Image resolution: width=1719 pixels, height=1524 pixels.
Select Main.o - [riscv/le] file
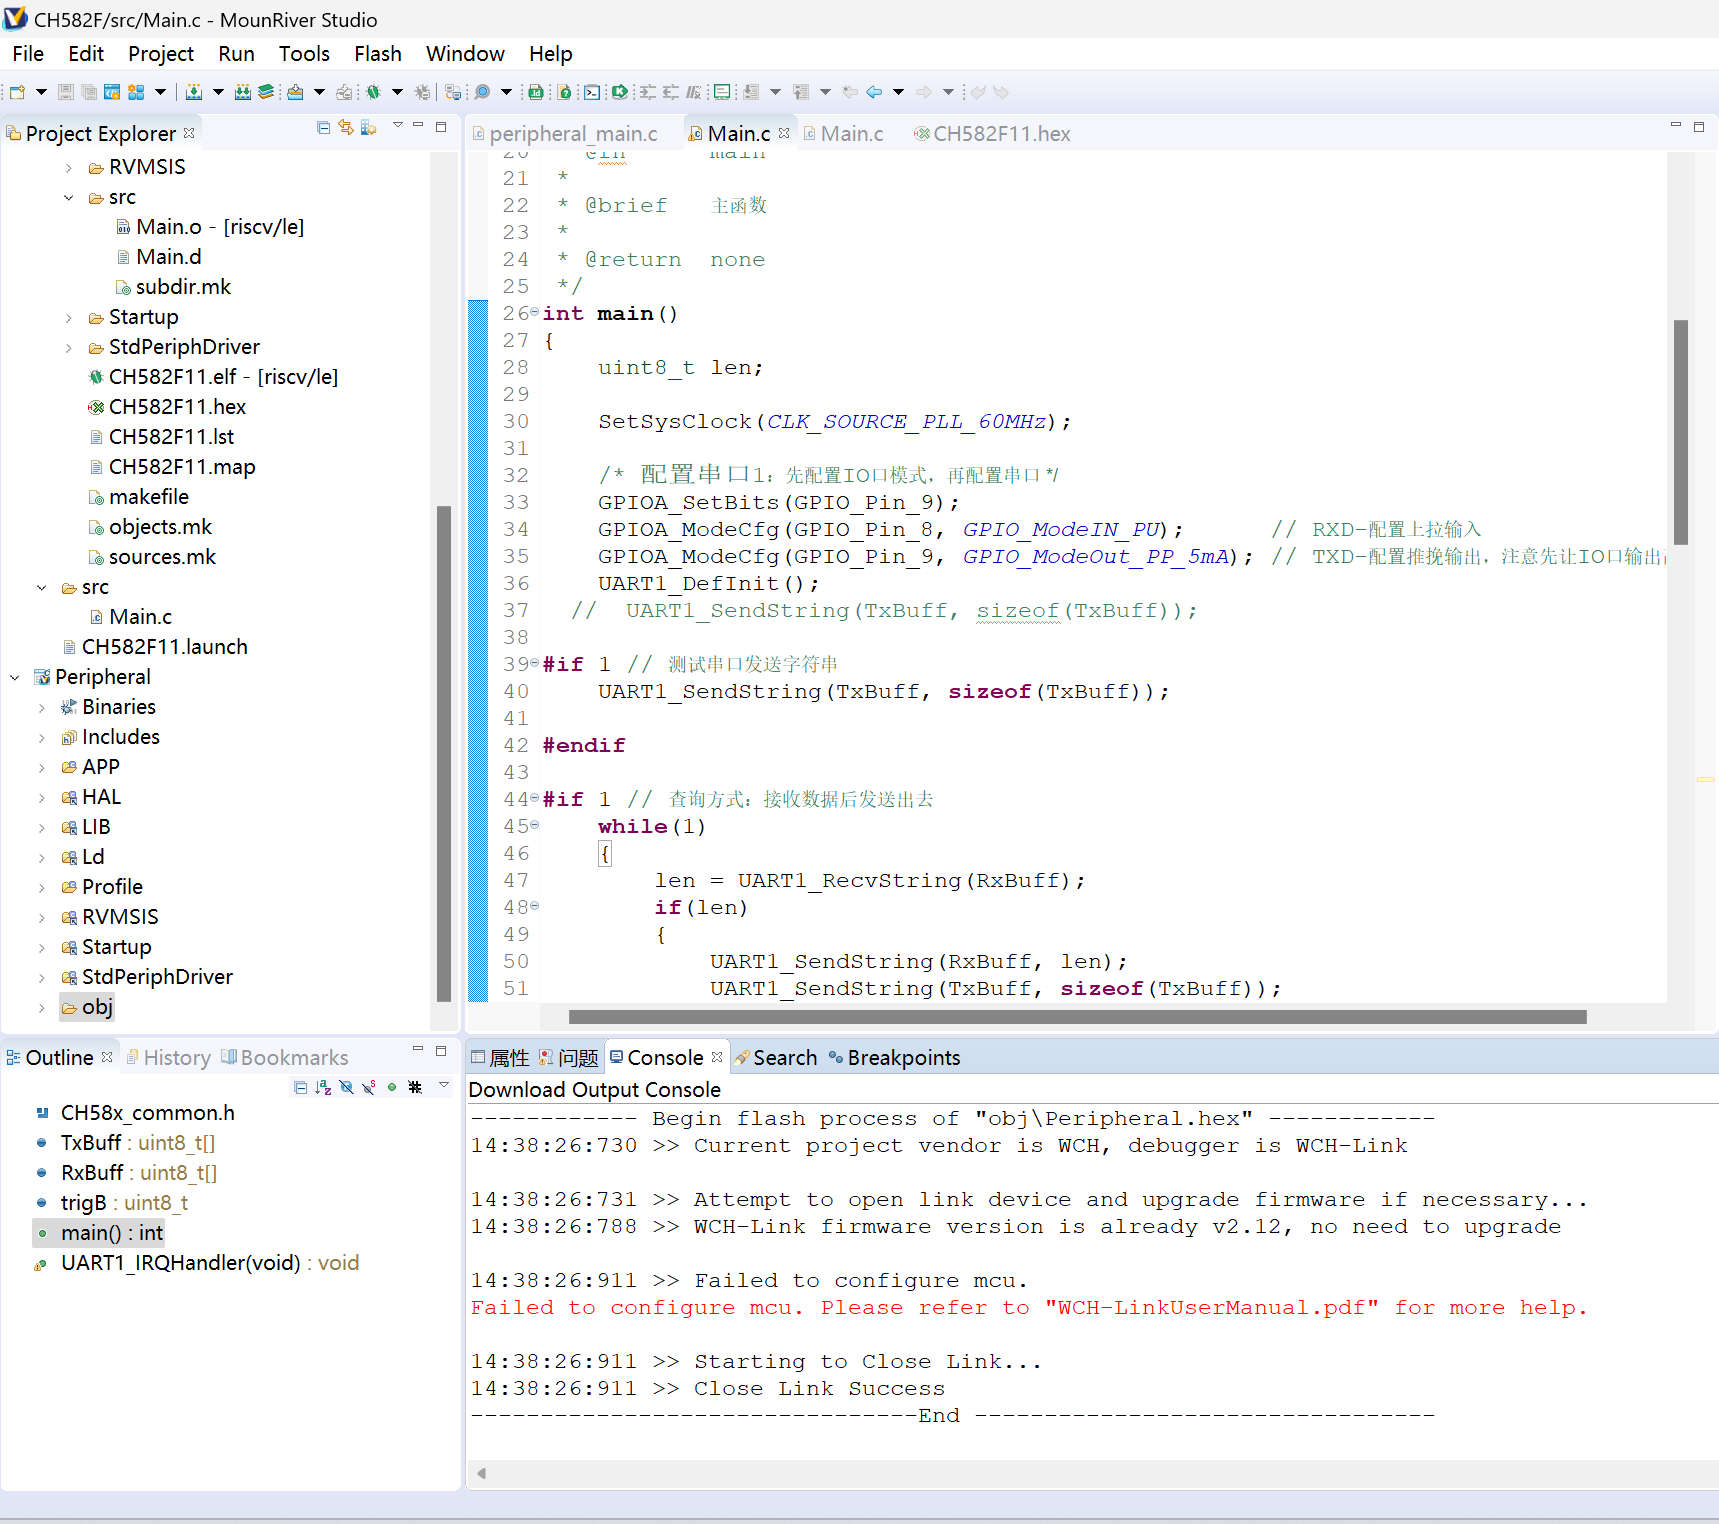coord(210,227)
